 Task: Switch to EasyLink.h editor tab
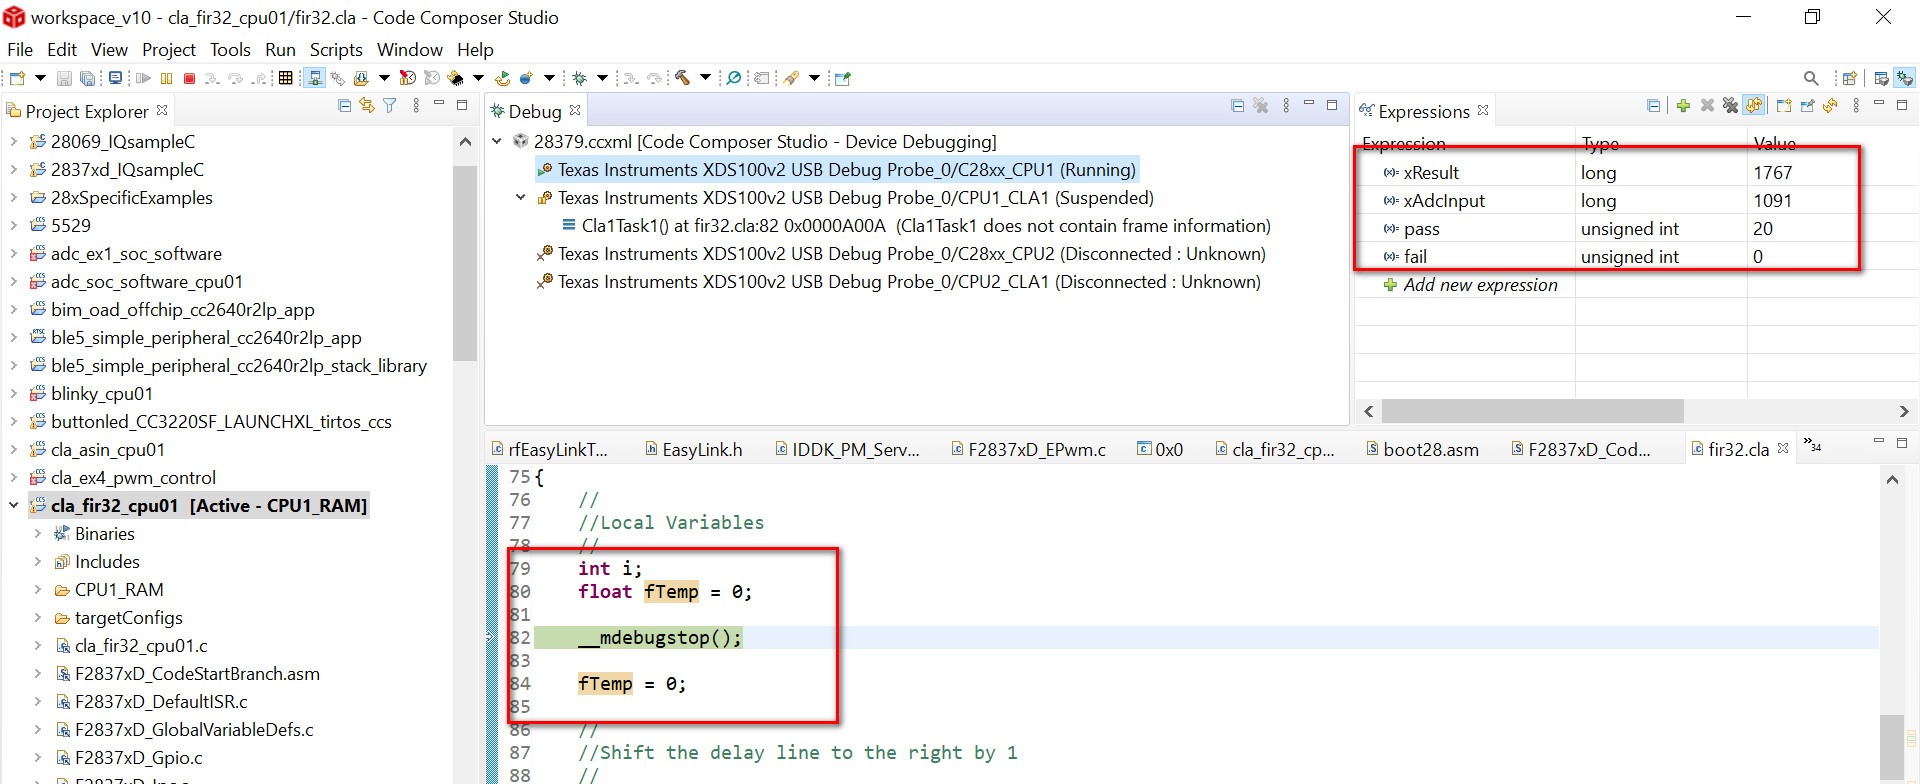[693, 450]
